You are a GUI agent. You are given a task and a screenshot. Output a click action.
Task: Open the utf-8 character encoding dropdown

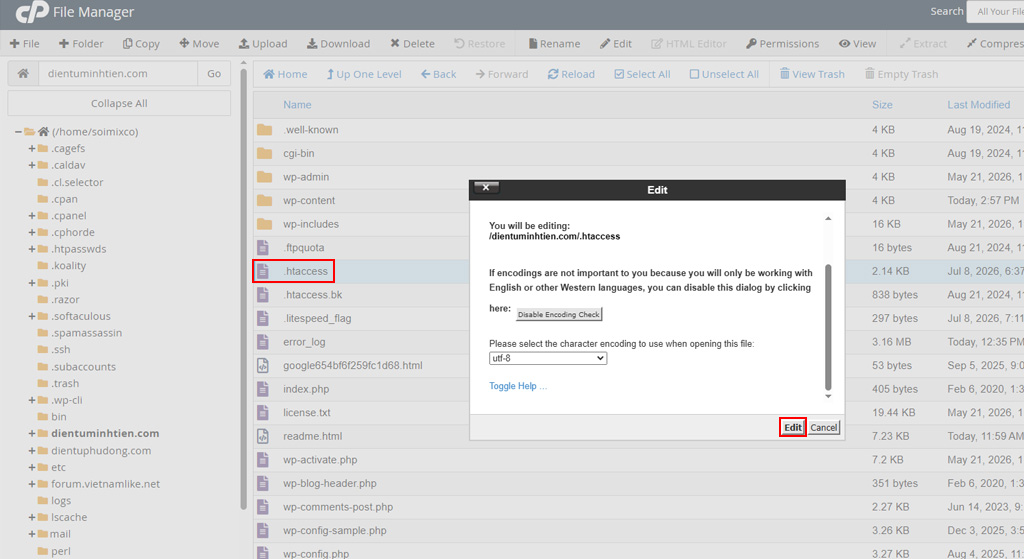click(x=548, y=359)
